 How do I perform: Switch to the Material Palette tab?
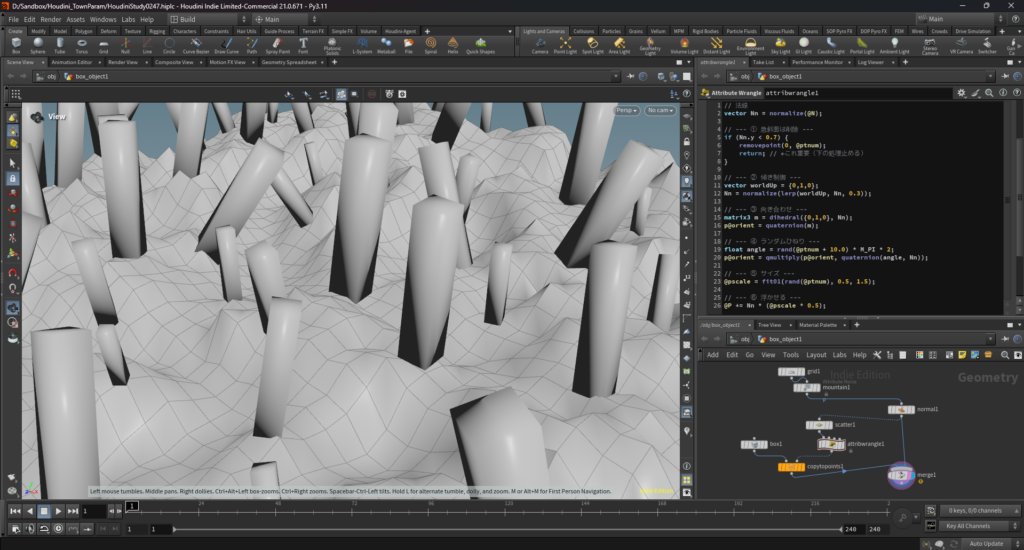coord(816,325)
